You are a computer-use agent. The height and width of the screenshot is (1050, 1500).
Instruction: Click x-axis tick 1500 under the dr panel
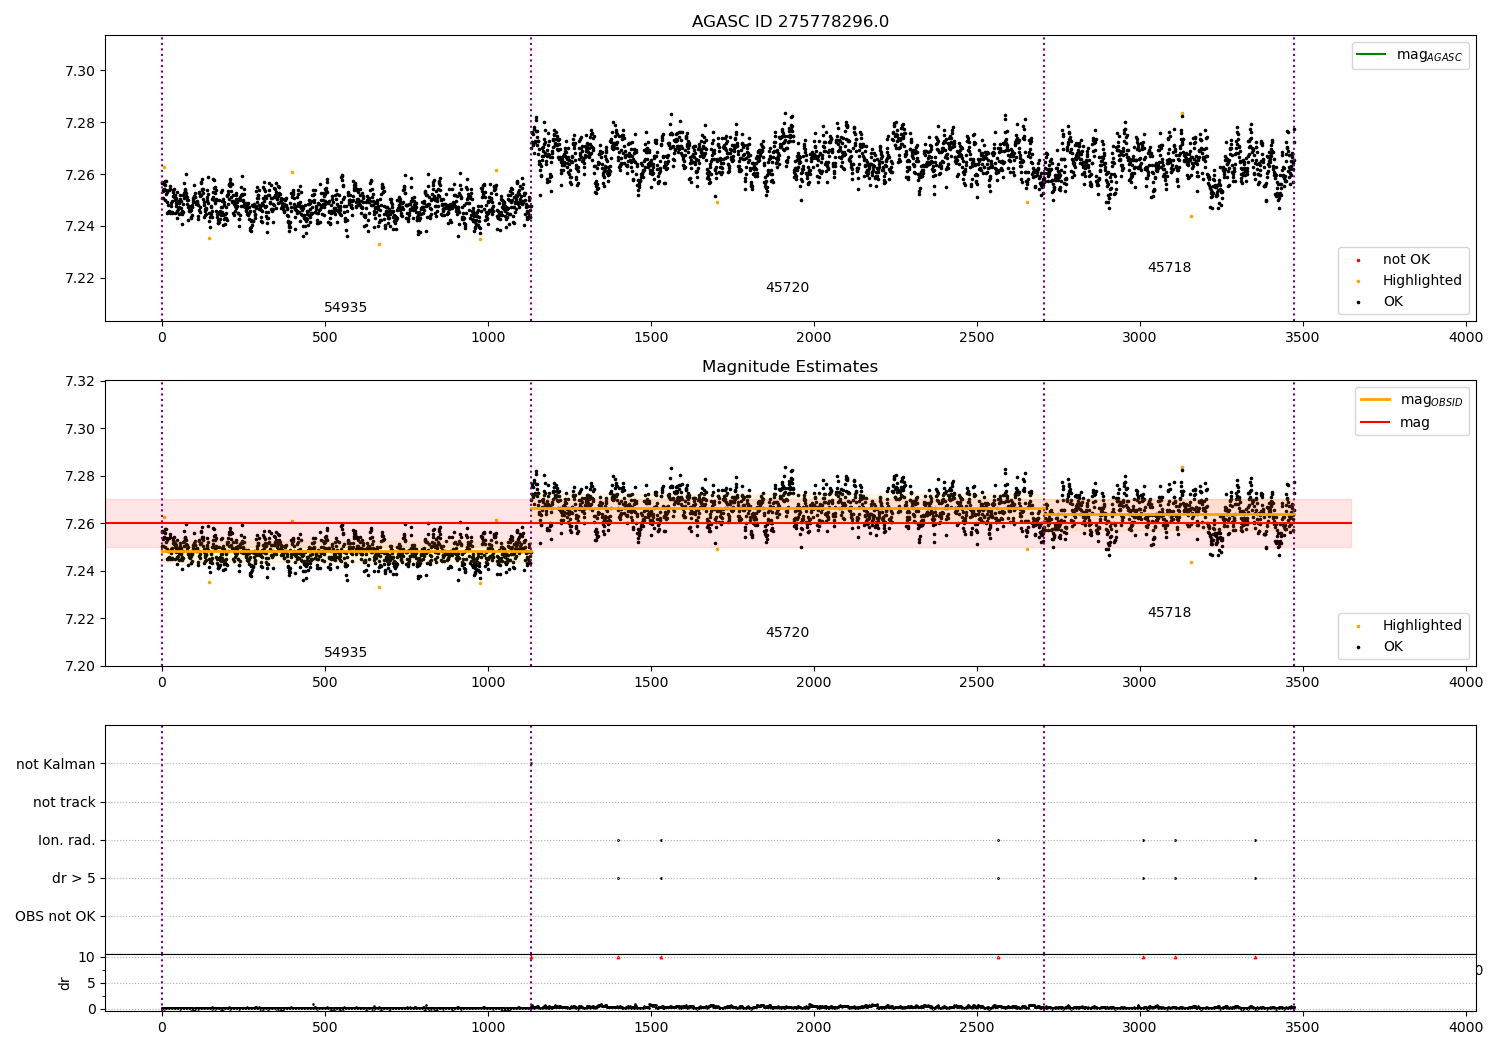coord(651,1026)
